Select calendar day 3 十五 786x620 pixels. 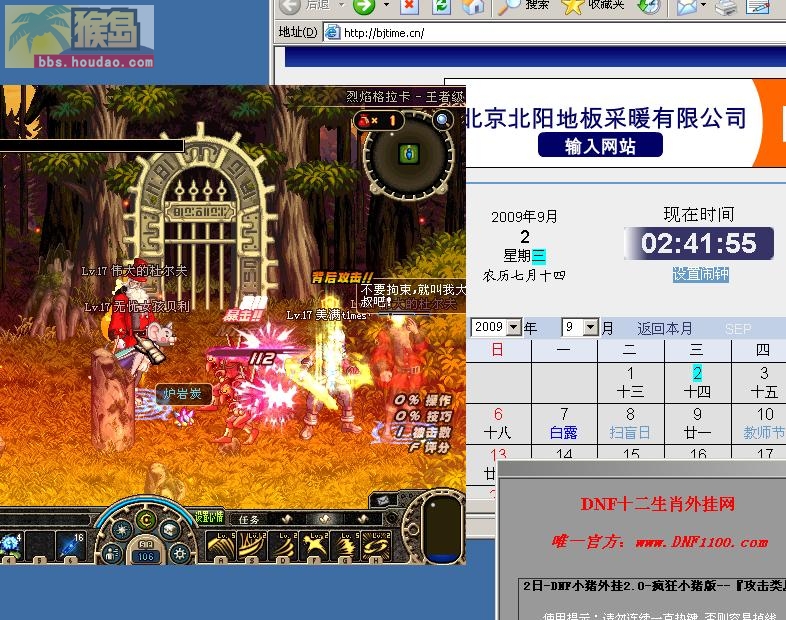pyautogui.click(x=763, y=382)
